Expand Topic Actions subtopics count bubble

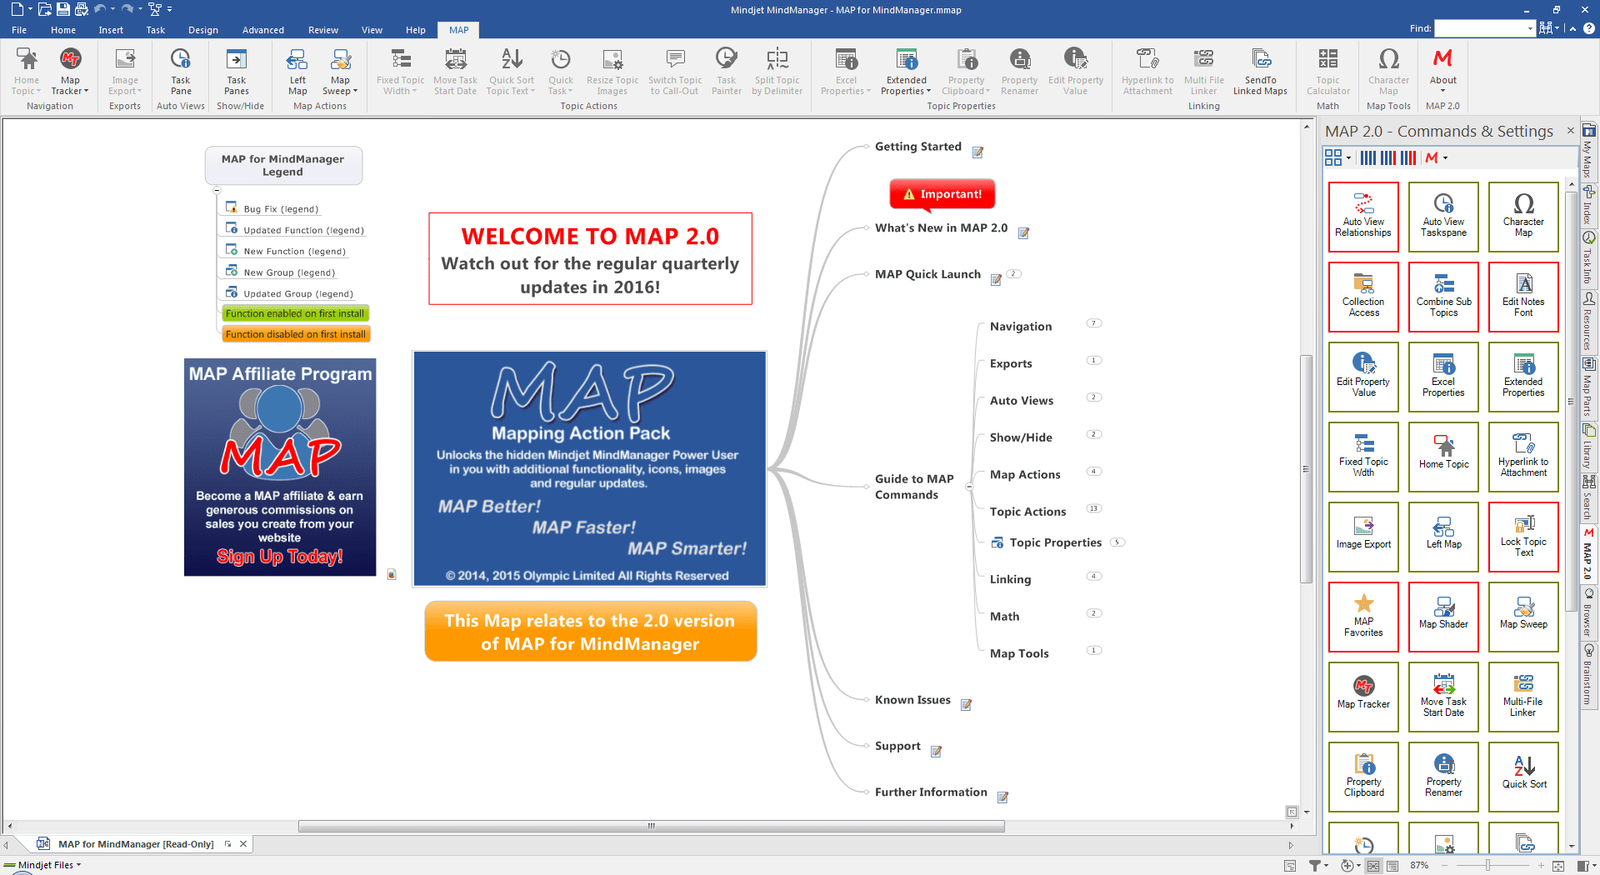pos(1093,508)
